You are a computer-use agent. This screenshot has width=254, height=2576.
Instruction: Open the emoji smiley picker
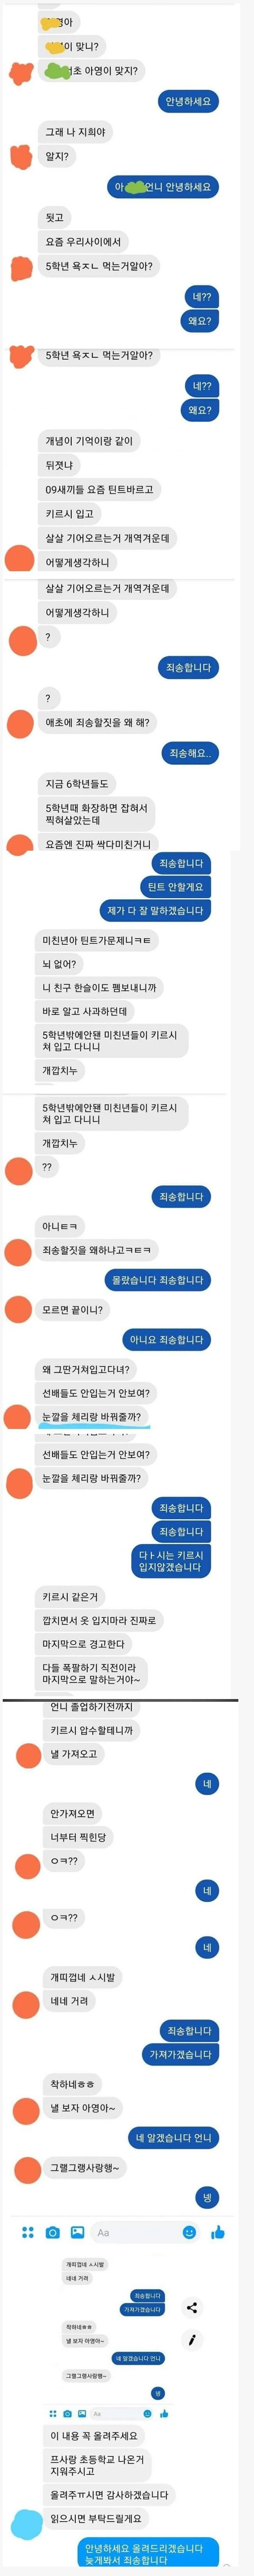pos(189,2233)
